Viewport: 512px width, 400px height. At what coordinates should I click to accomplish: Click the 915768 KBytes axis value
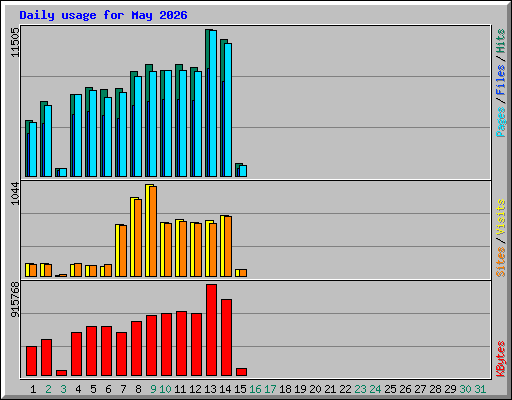click(15, 299)
